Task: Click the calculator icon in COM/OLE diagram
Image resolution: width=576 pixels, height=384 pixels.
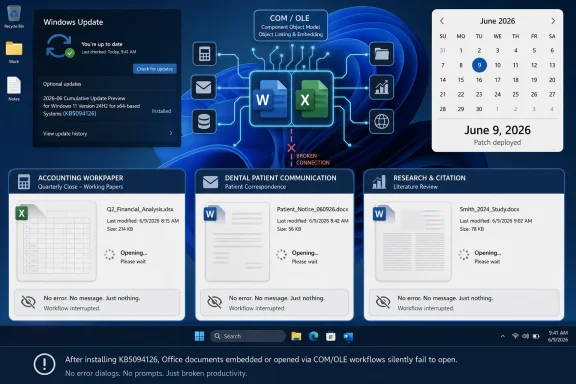Action: coord(205,54)
